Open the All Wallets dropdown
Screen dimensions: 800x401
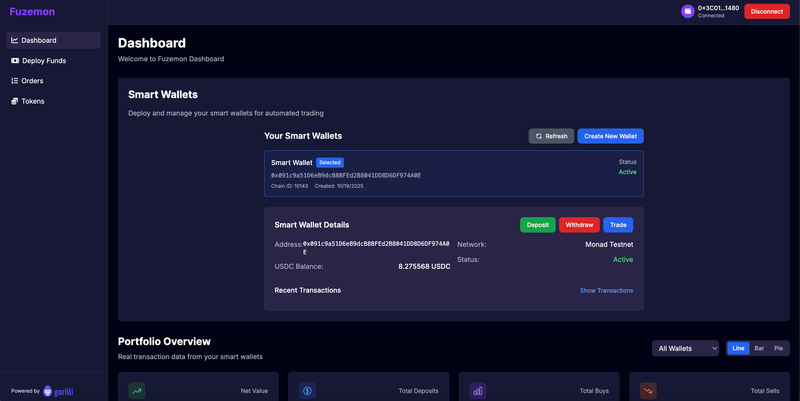685,348
